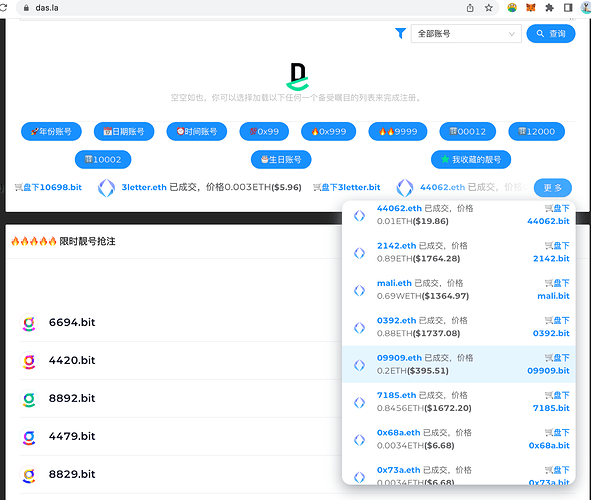This screenshot has height=500, width=591.
Task: Click 0392.bit purchase link
Action: click(x=551, y=333)
